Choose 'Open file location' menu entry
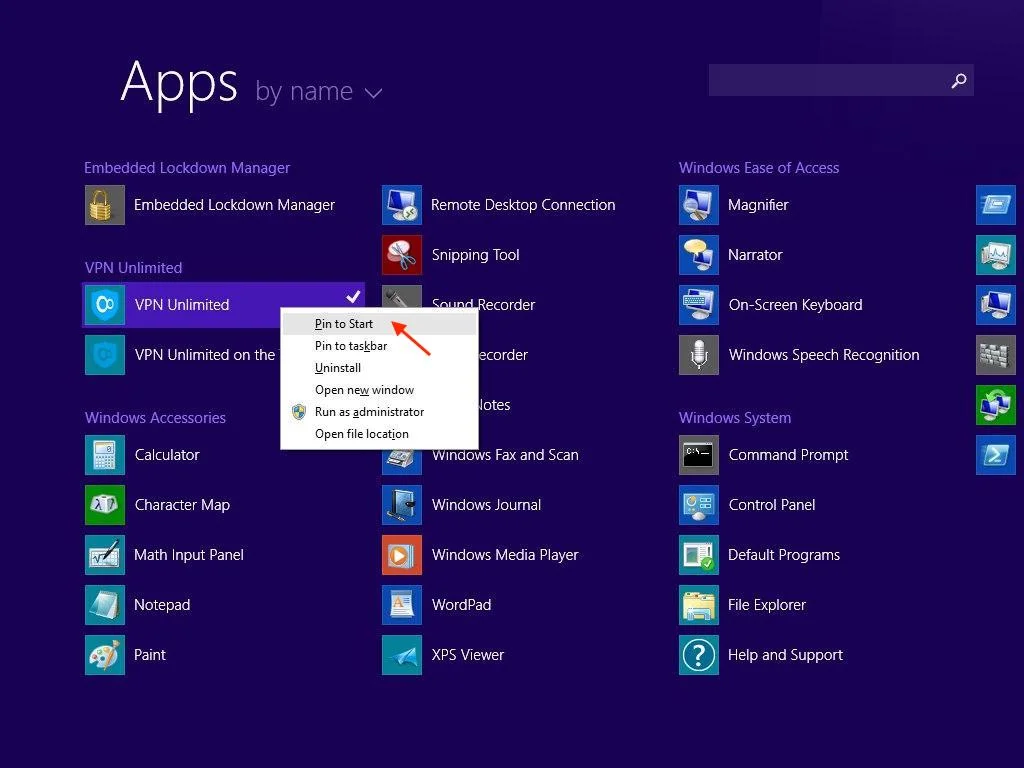The width and height of the screenshot is (1024, 768). tap(361, 434)
